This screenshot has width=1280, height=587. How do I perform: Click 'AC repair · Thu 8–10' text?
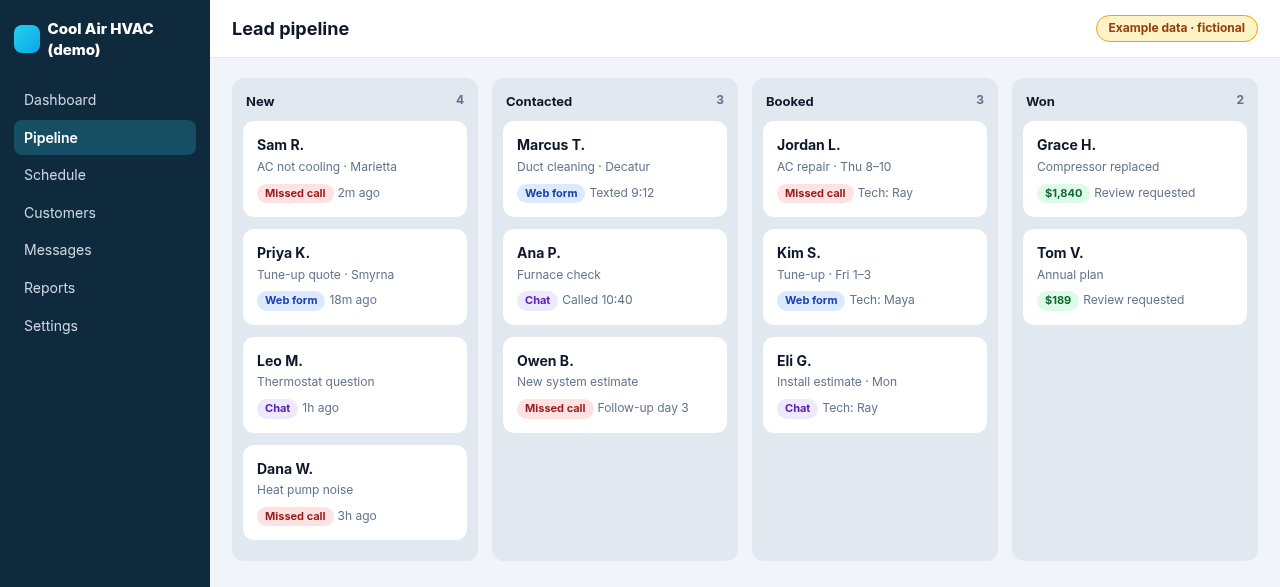(834, 167)
